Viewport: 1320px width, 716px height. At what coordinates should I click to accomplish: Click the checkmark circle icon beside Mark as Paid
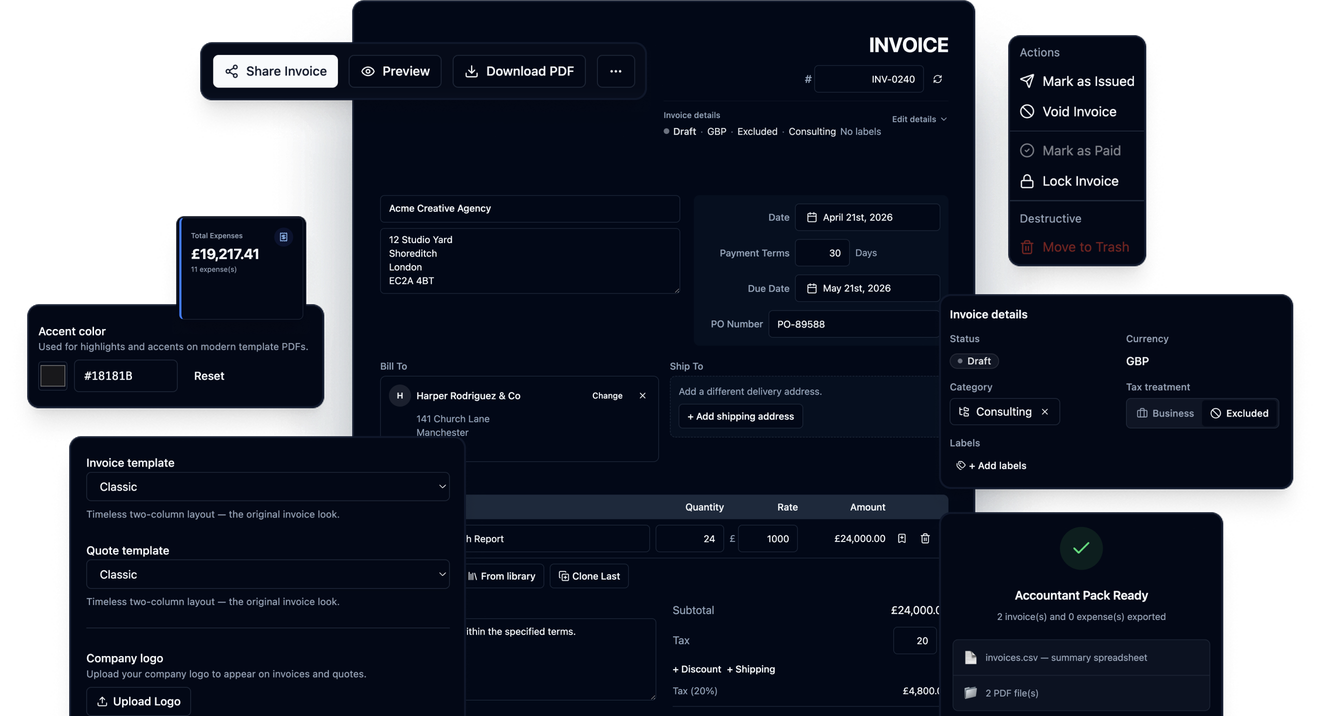coord(1027,150)
